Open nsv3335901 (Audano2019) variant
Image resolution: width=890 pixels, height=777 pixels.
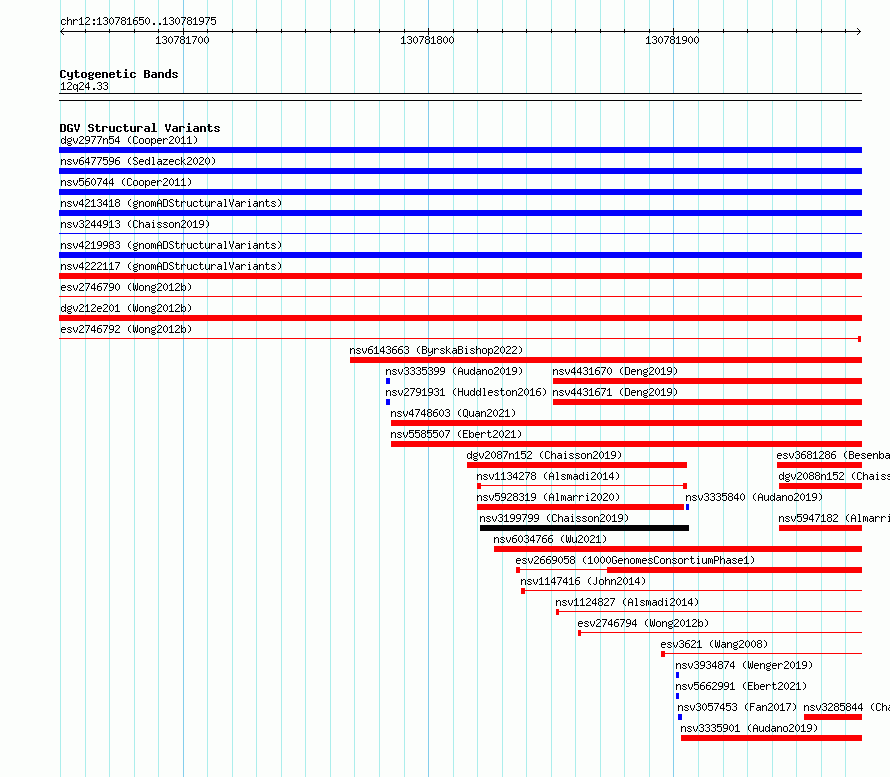point(749,728)
